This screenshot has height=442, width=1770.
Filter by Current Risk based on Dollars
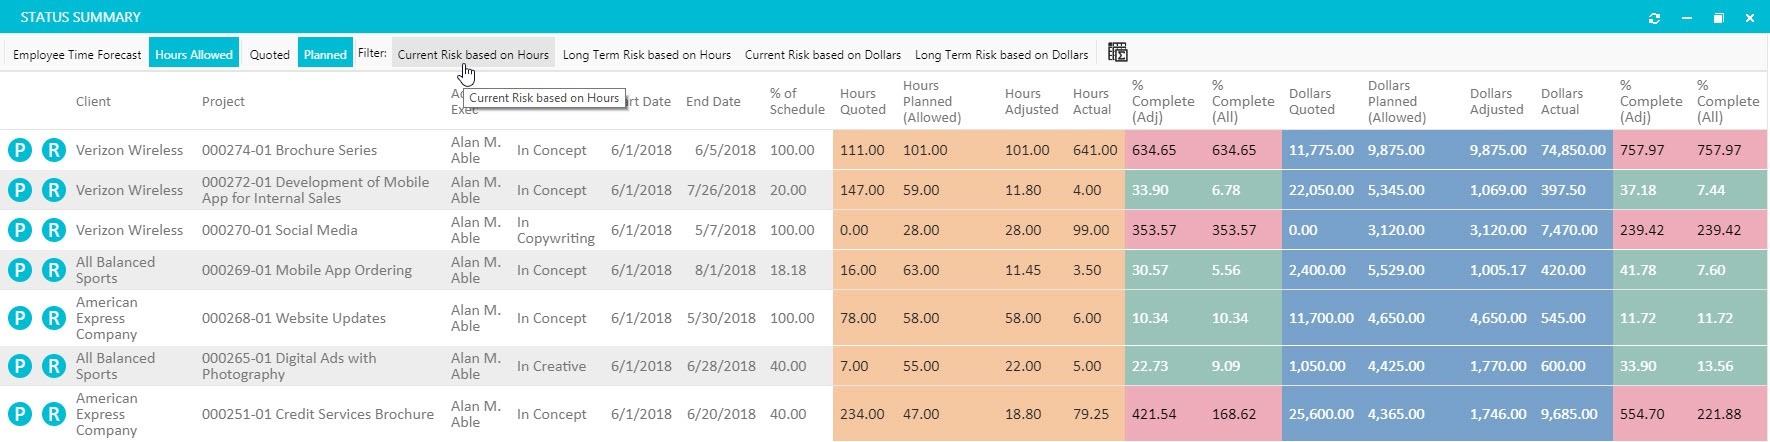pos(822,54)
